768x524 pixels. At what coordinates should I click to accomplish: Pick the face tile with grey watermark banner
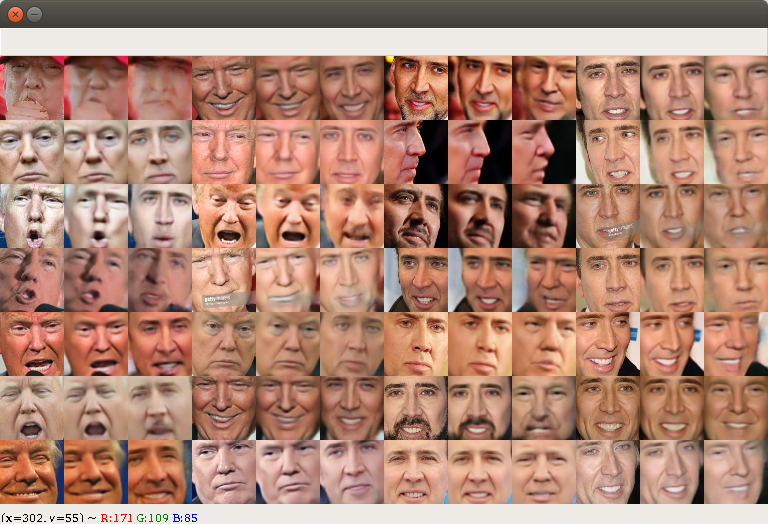[x=224, y=280]
